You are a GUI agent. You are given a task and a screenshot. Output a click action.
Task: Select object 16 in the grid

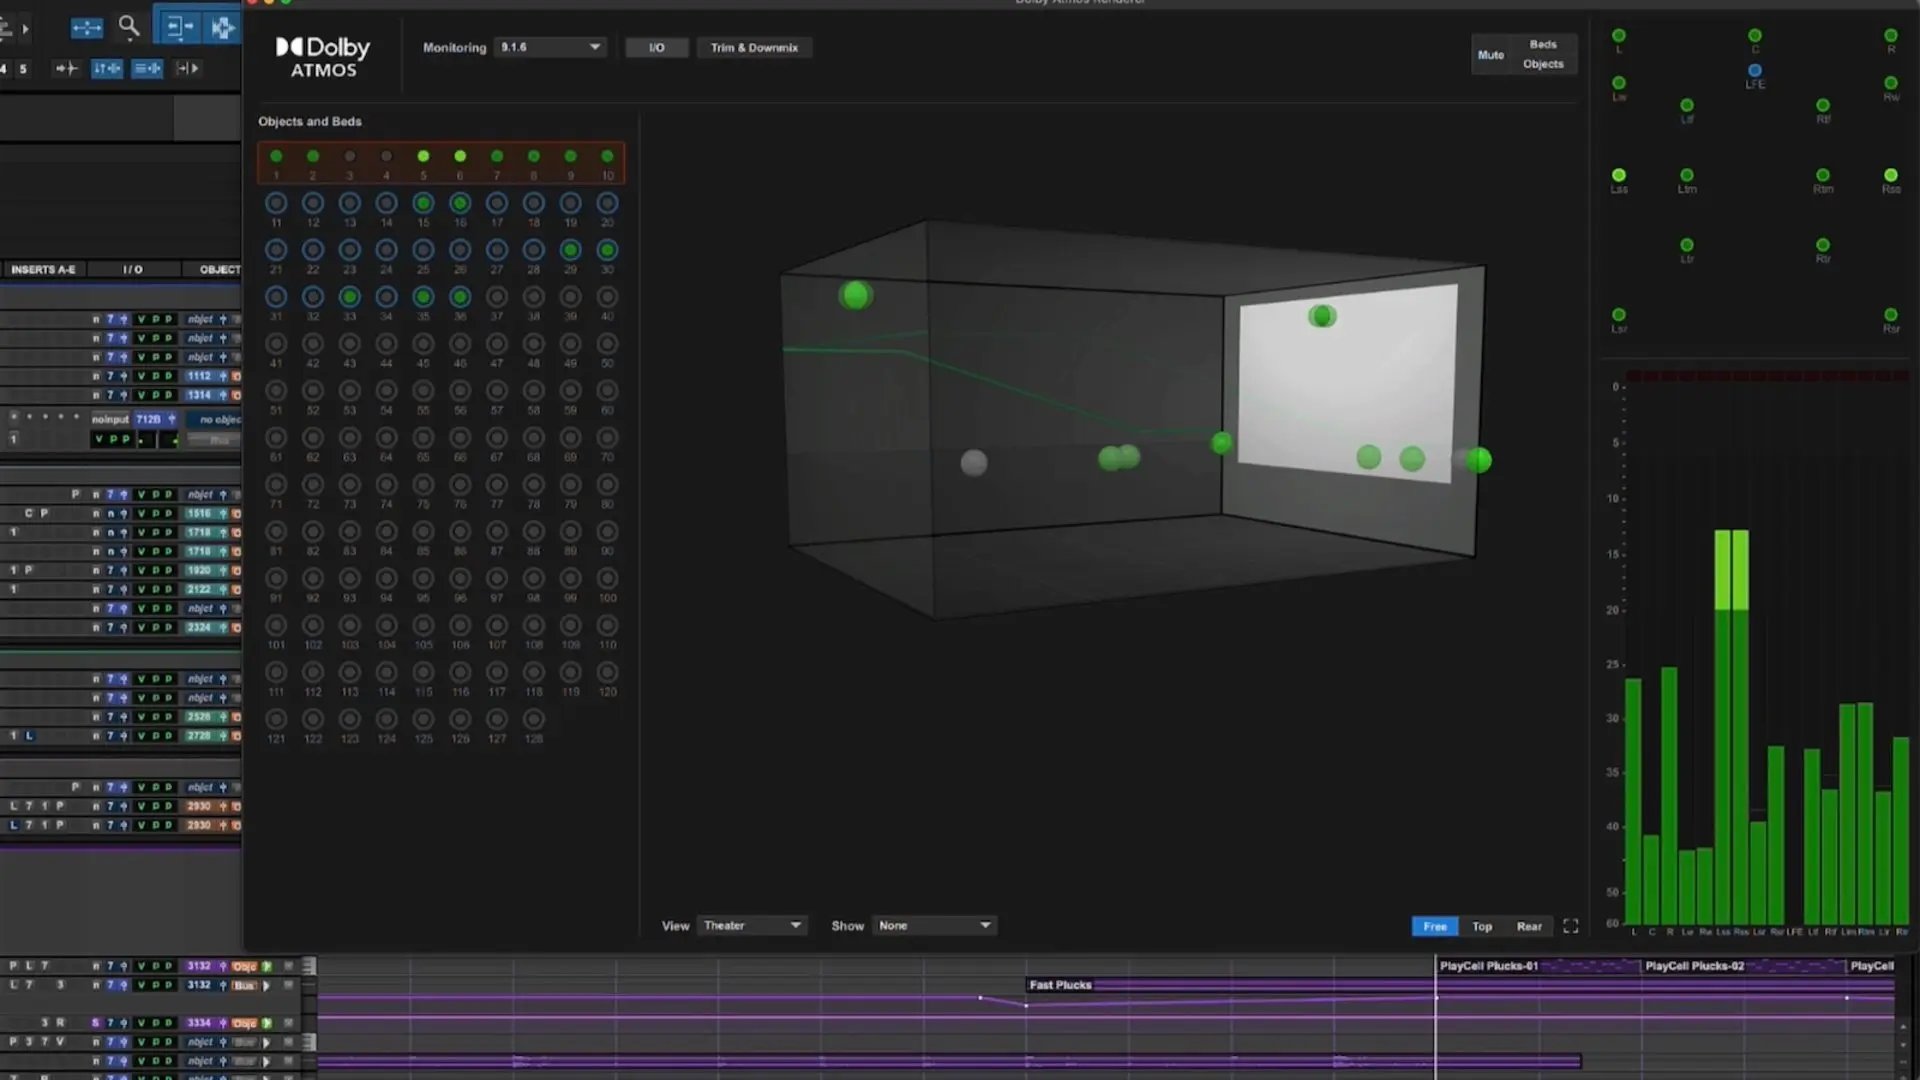point(460,203)
